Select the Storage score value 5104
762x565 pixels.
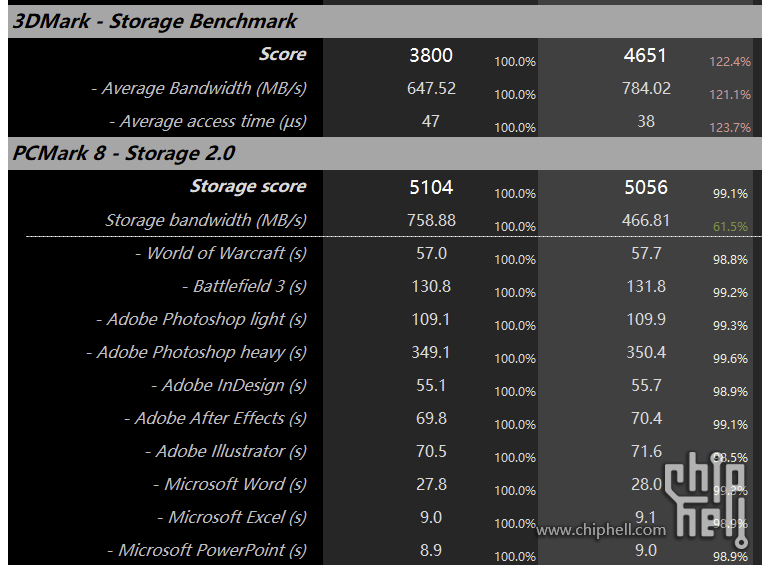(x=431, y=187)
